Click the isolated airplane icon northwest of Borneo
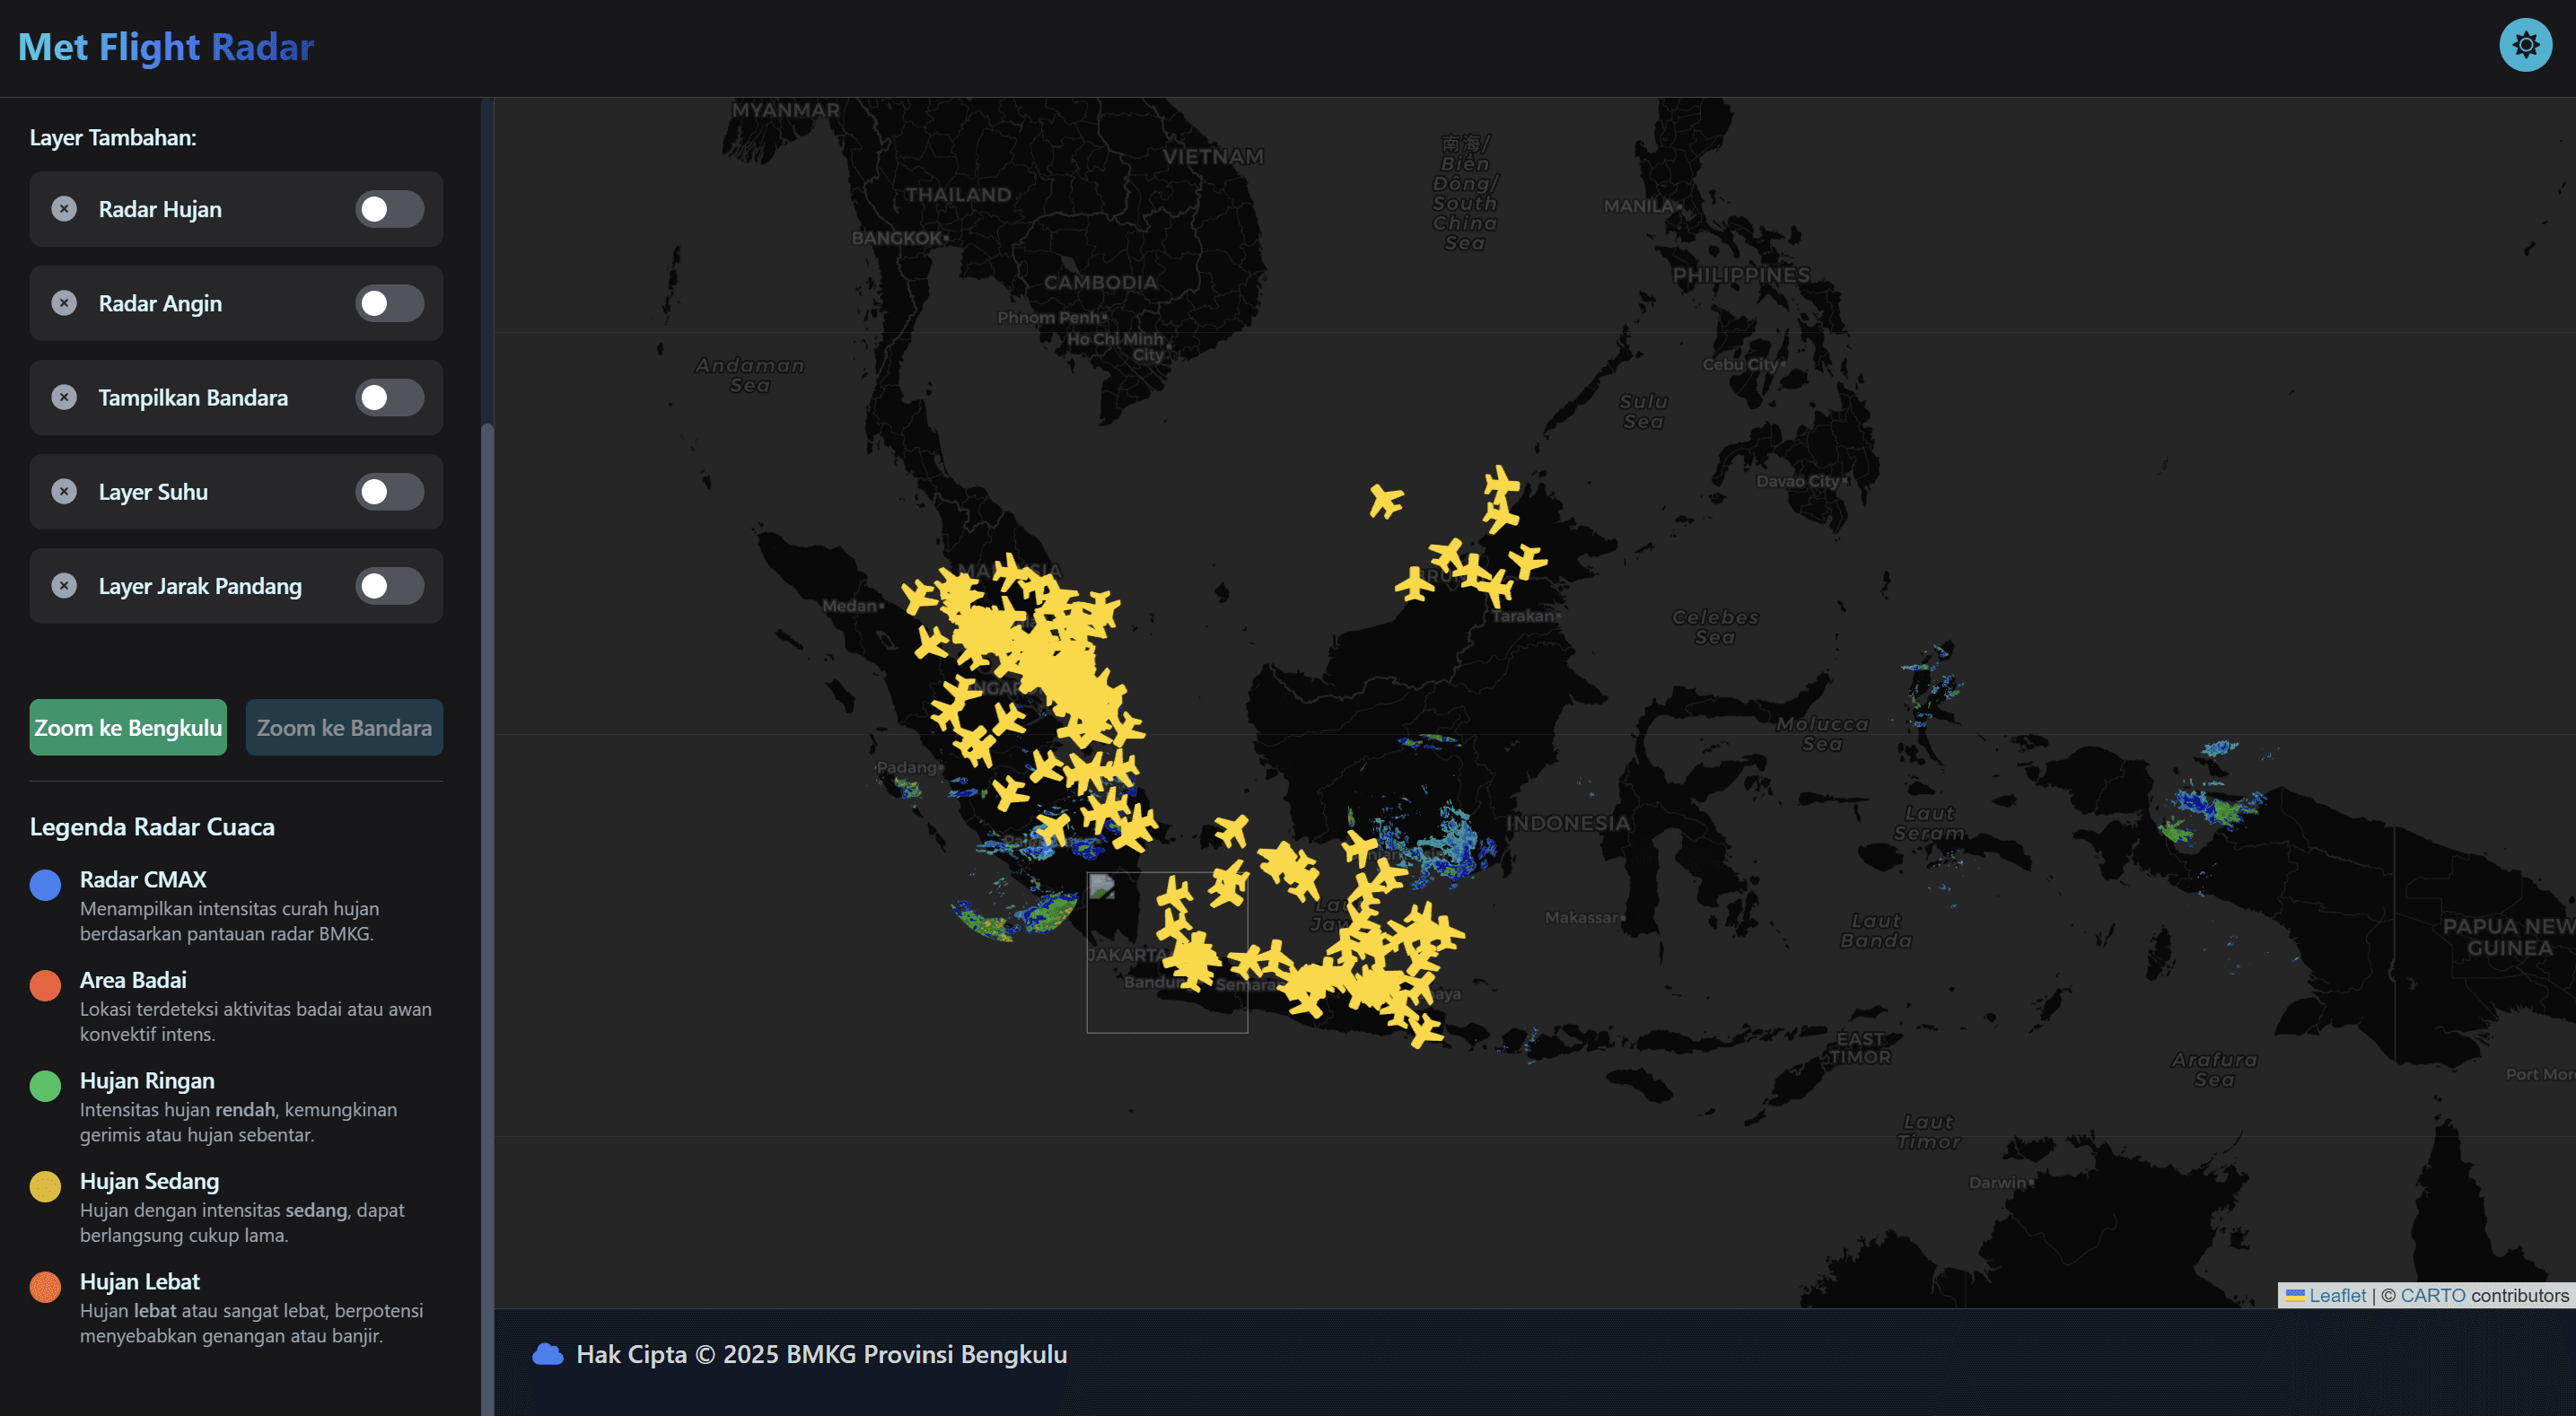This screenshot has height=1416, width=2576. pyautogui.click(x=1385, y=500)
